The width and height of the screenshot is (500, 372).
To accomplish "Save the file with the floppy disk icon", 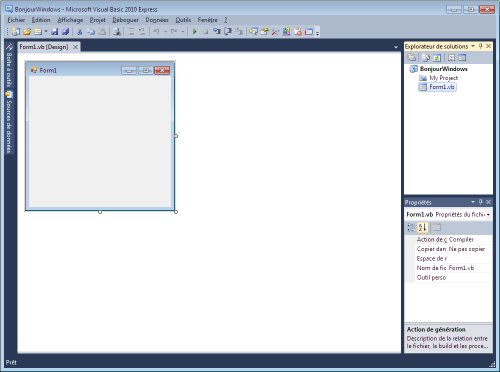I will (x=54, y=32).
